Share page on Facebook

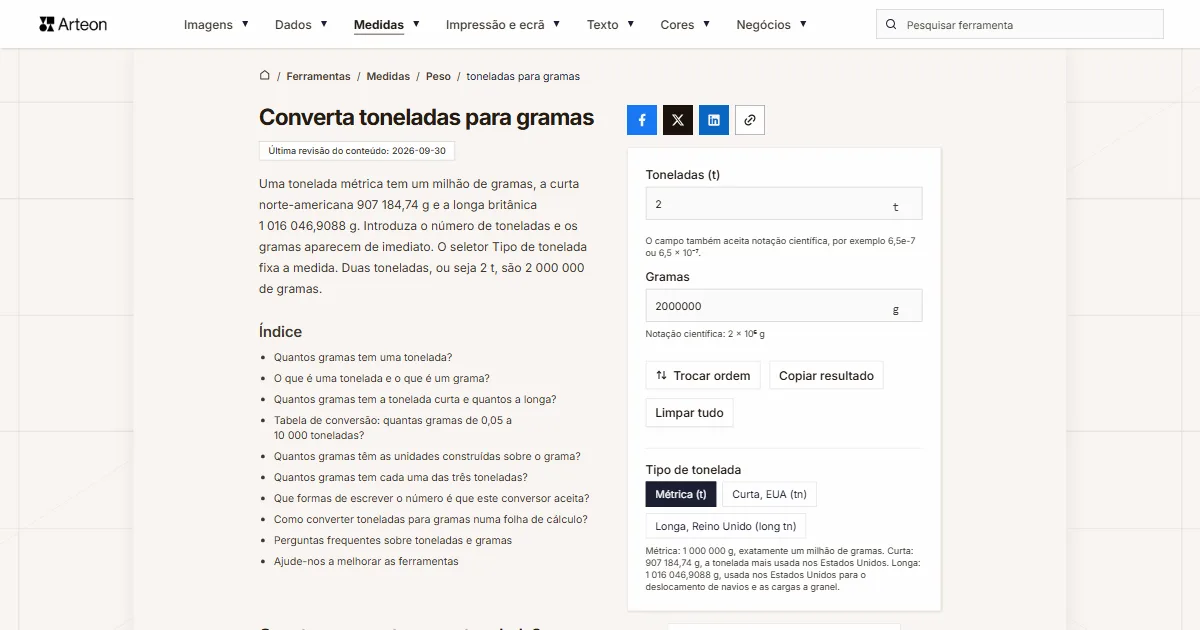[642, 120]
